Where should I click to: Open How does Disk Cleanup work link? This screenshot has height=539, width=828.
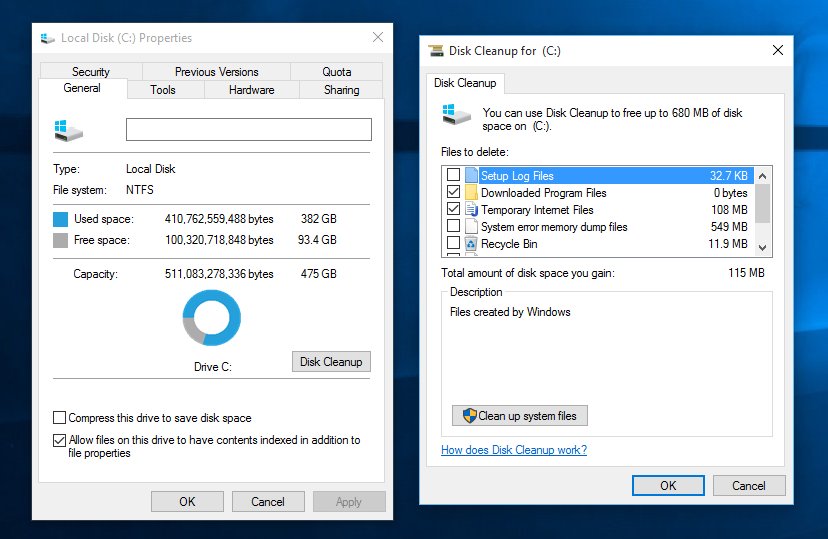[514, 450]
